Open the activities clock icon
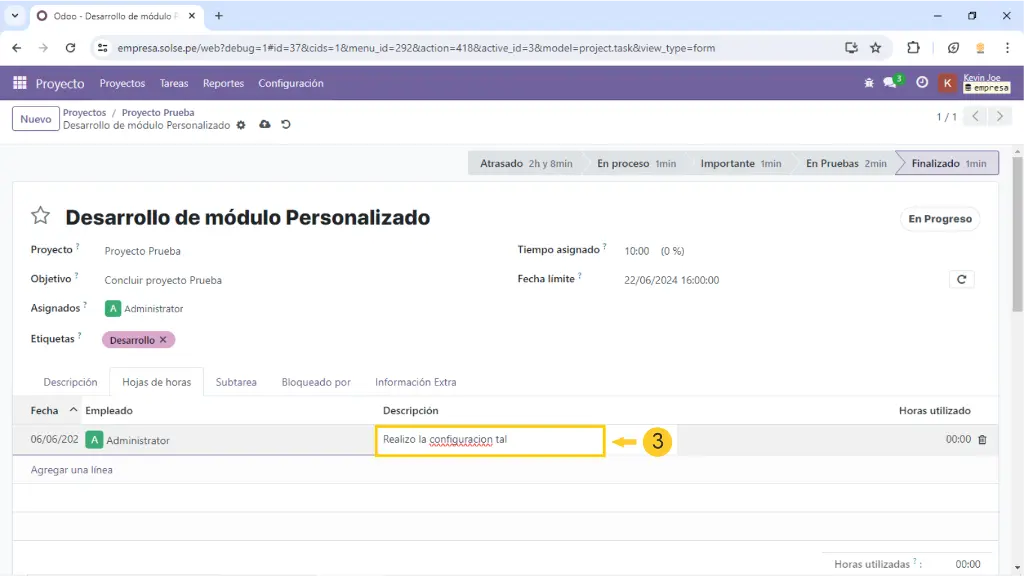 922,83
